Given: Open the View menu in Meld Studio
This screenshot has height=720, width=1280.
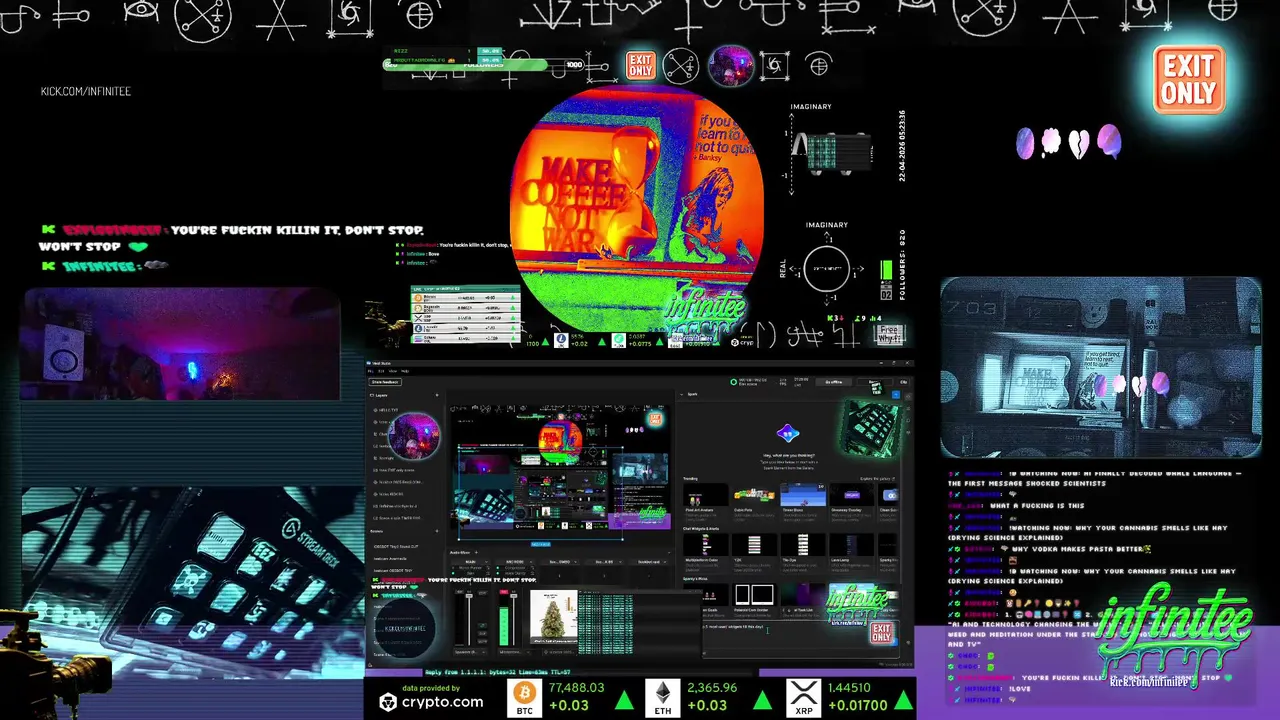Looking at the screenshot, I should (x=393, y=371).
